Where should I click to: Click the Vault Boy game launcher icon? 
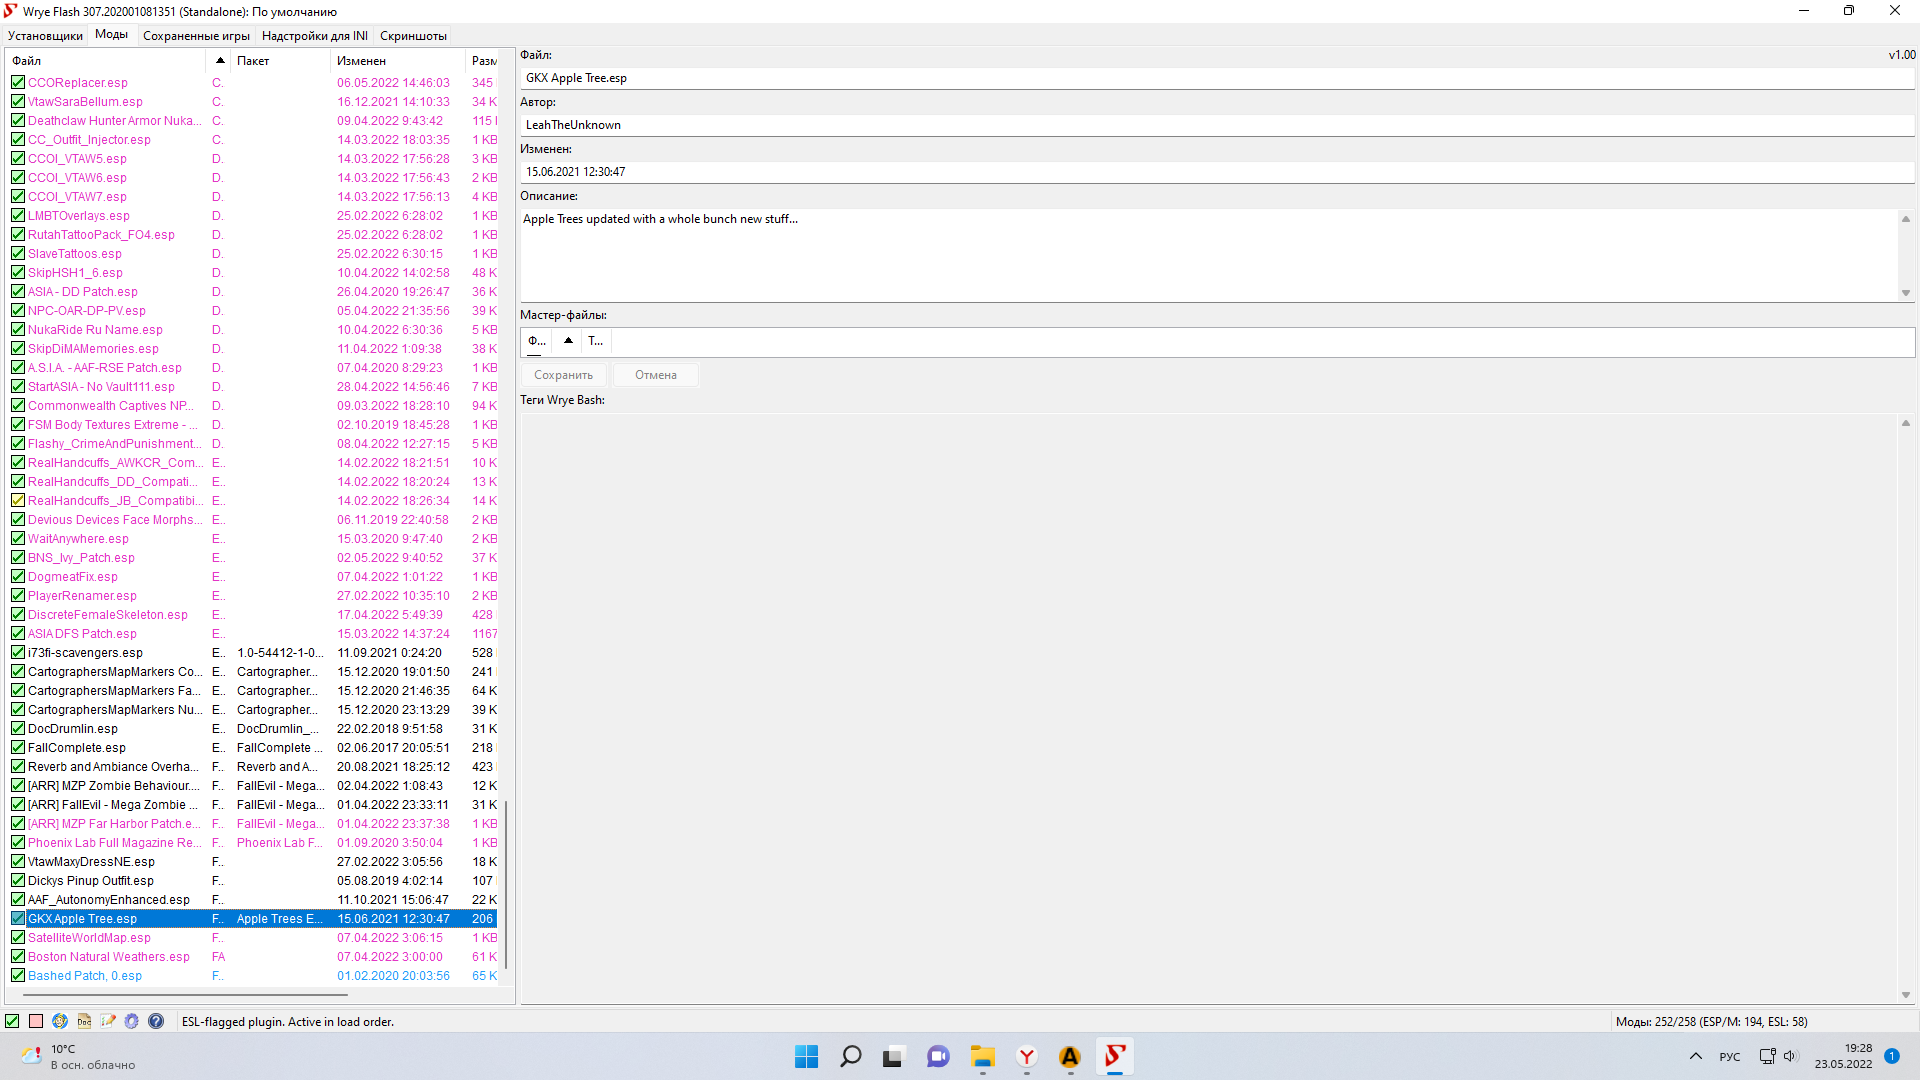click(x=60, y=1021)
